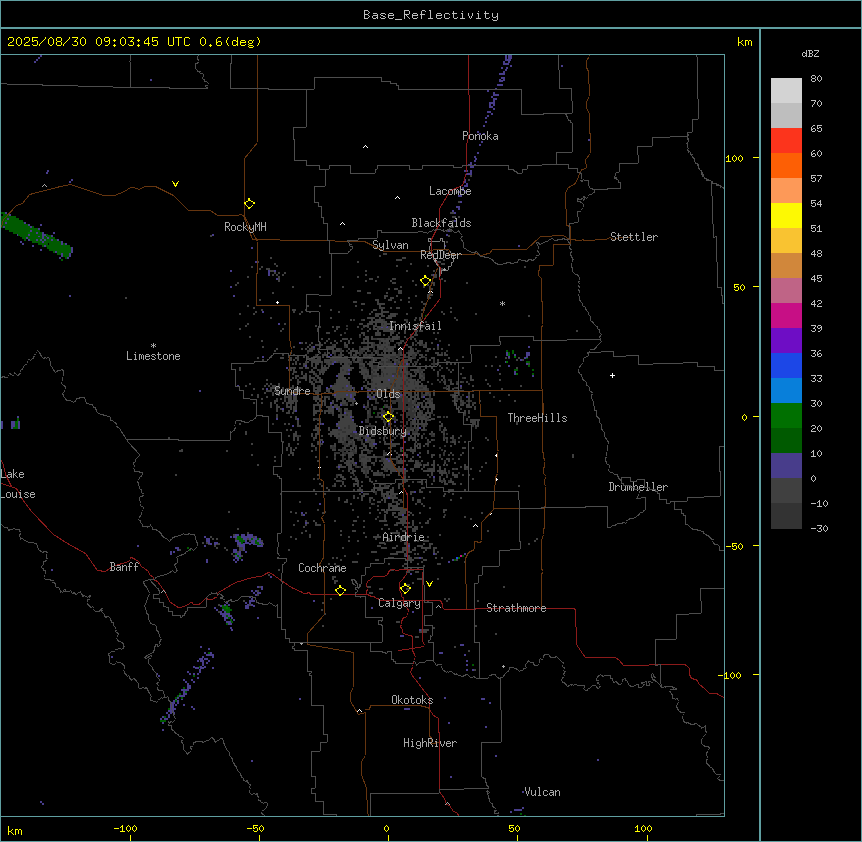Click the Stettler label
The height and width of the screenshot is (842, 862).
(x=634, y=237)
